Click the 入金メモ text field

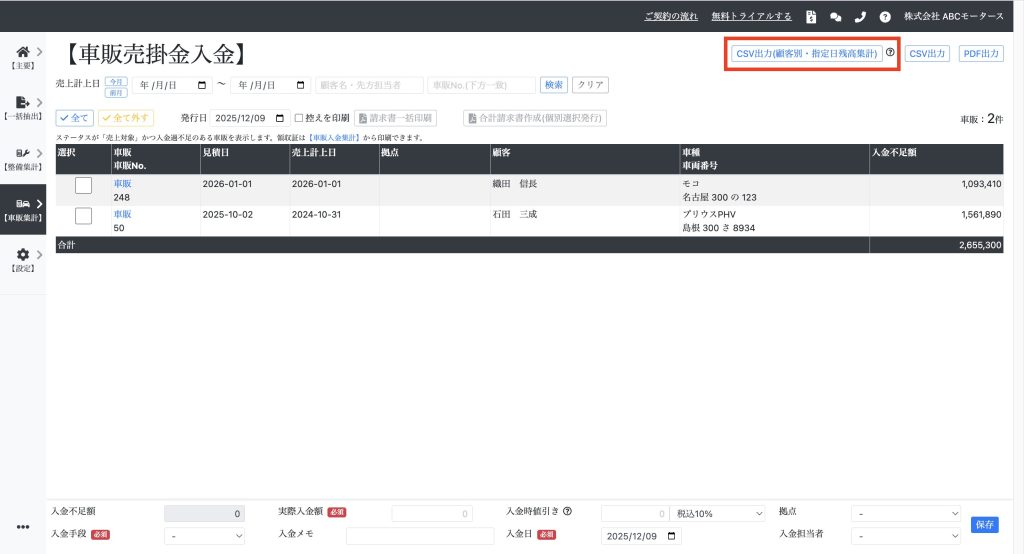tap(420, 536)
